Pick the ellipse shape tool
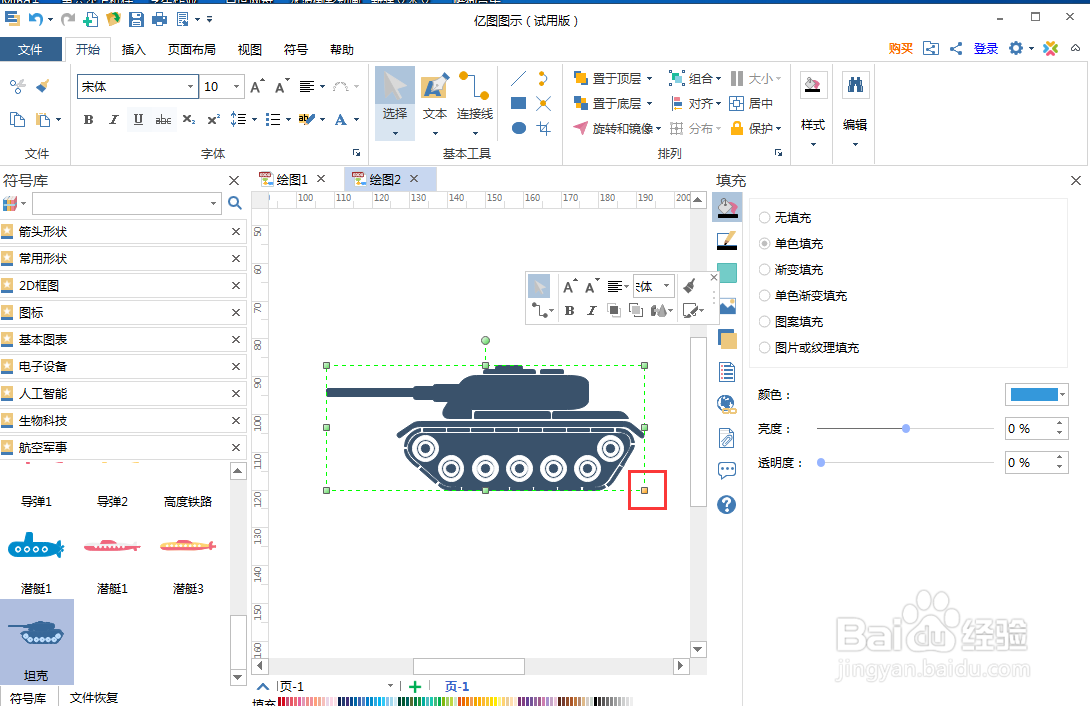Viewport: 1090px width, 706px height. [519, 128]
